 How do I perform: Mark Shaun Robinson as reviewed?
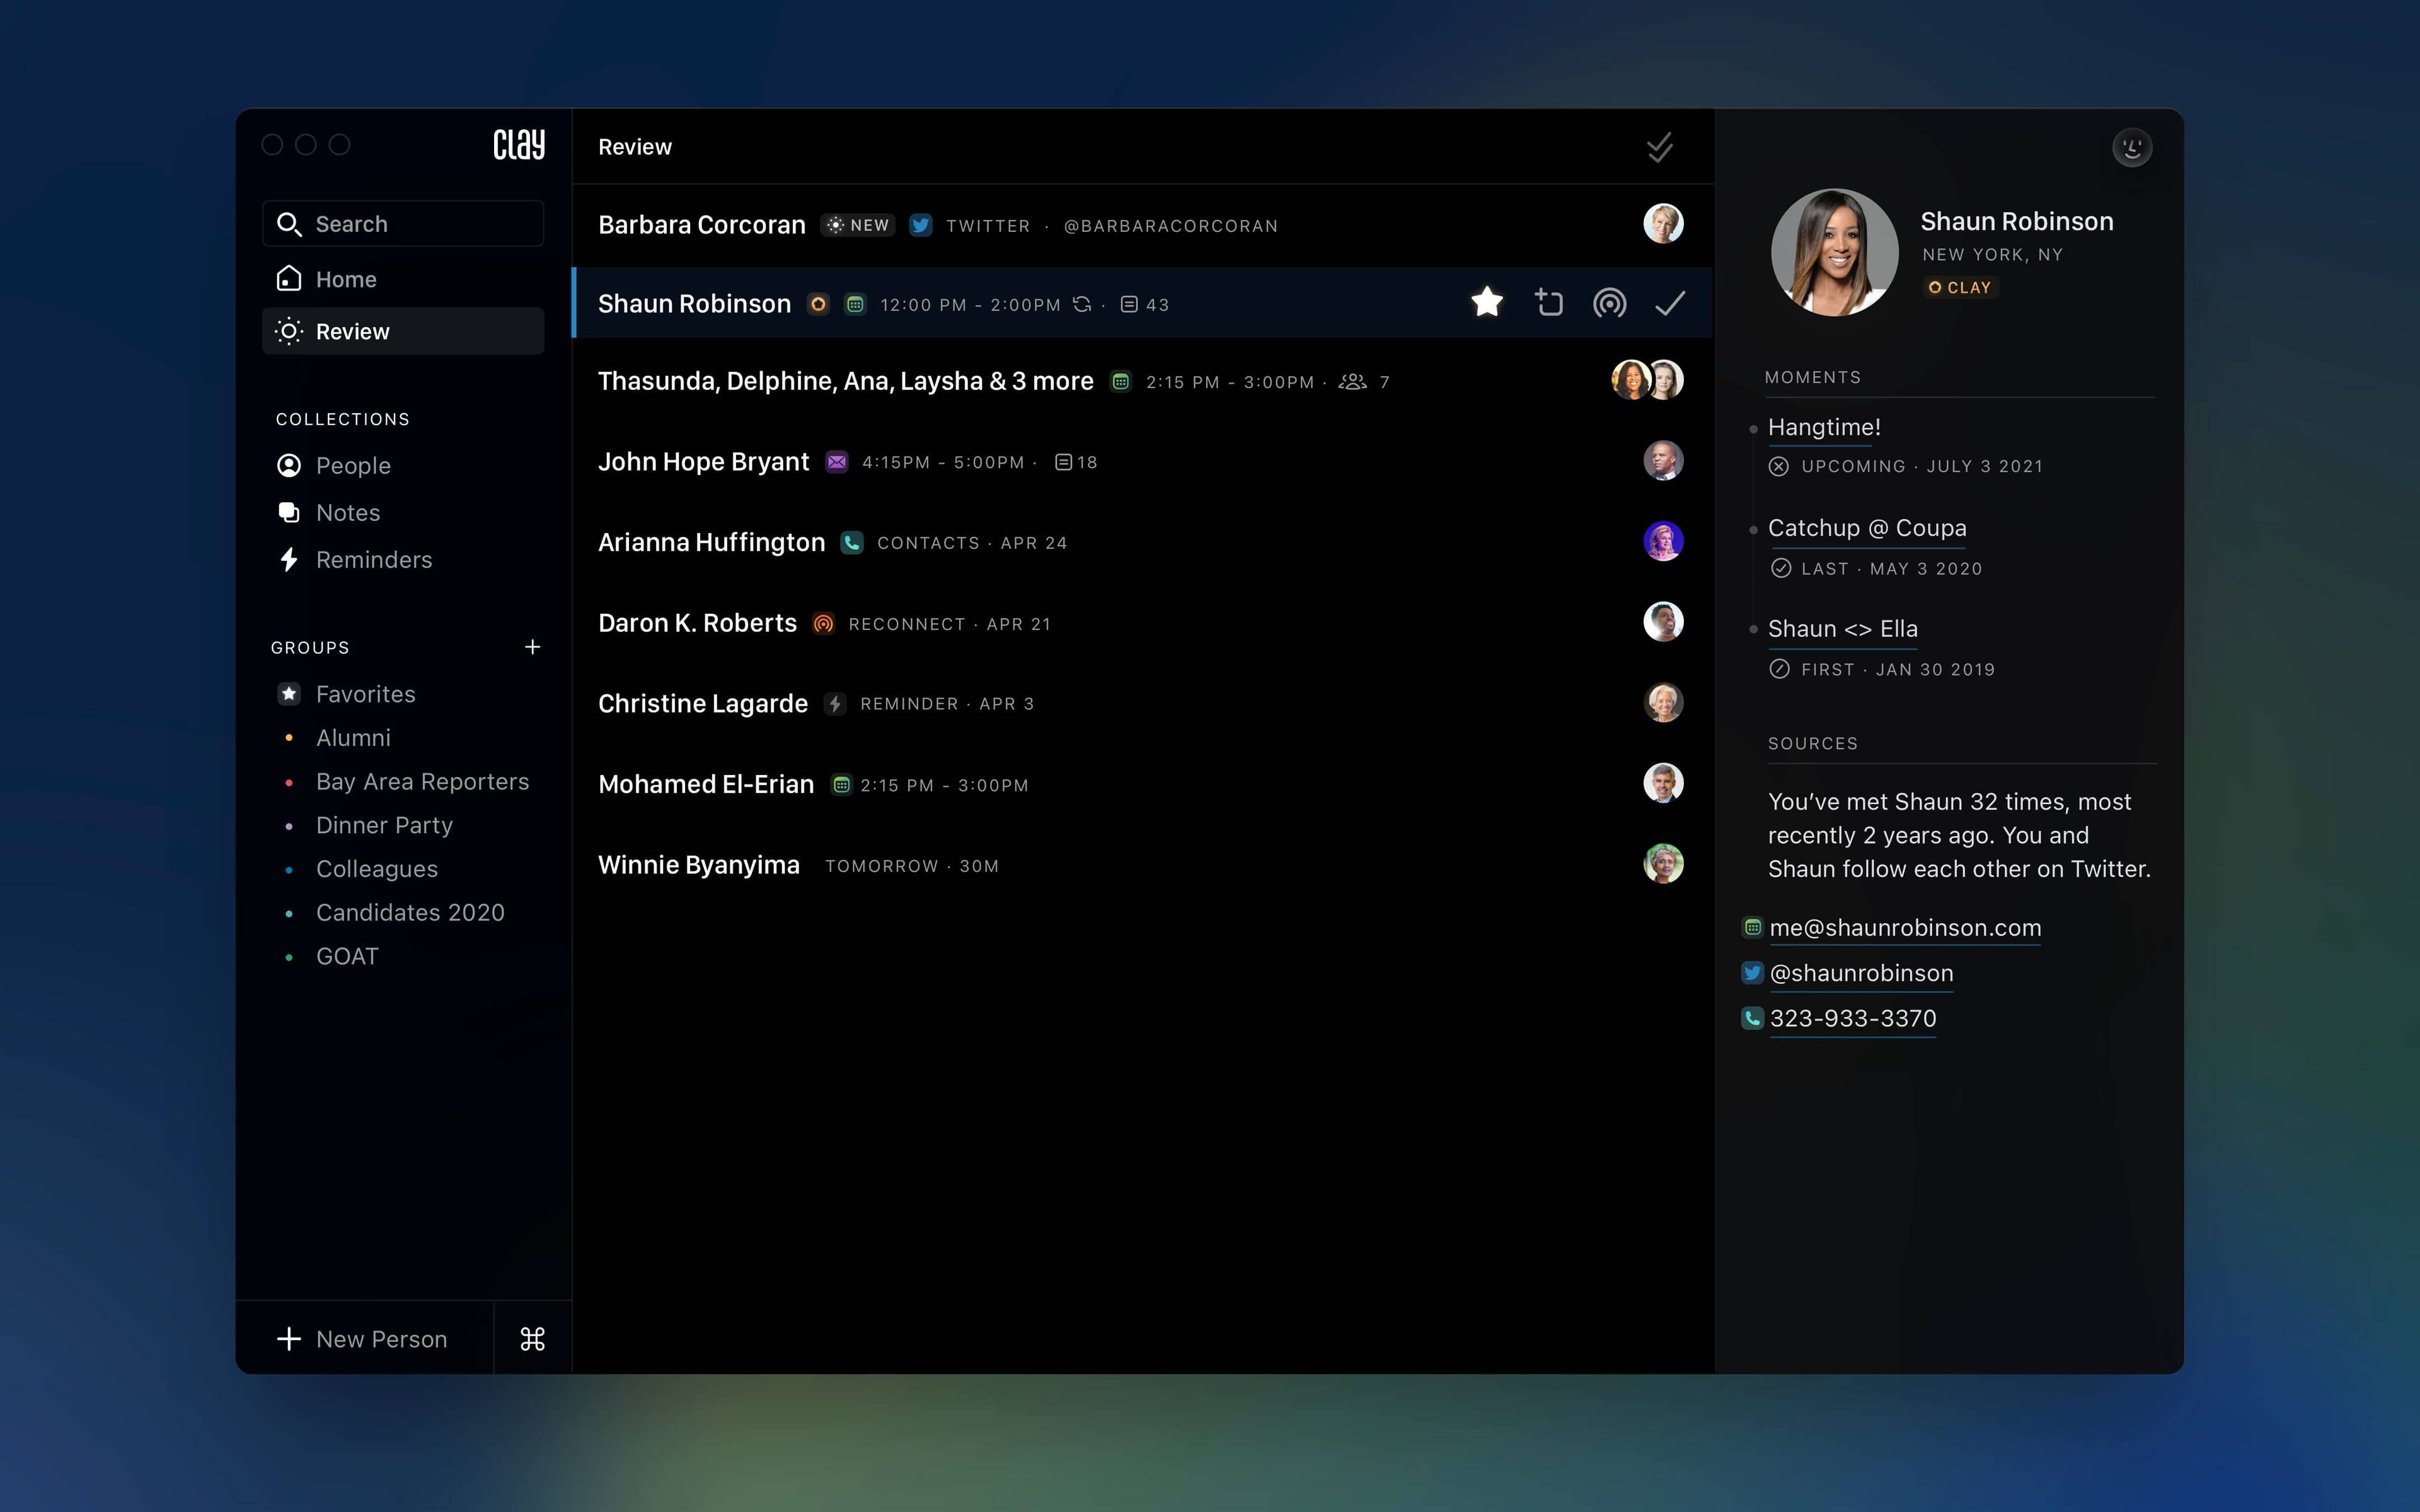(1670, 302)
